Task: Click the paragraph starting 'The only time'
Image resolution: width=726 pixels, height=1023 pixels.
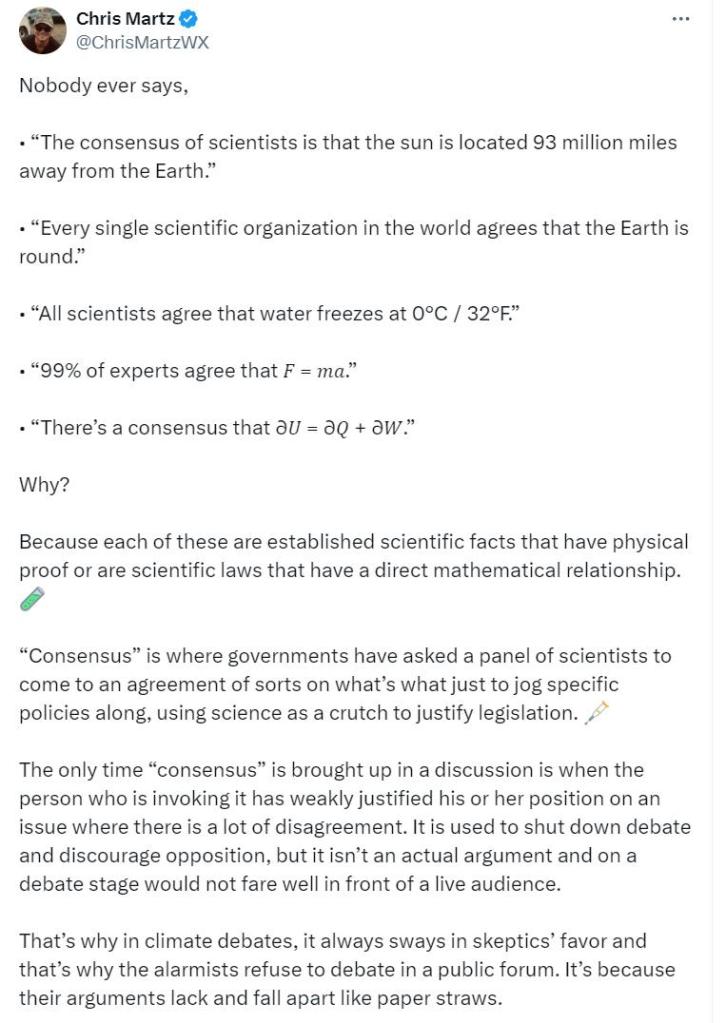Action: [x=354, y=827]
